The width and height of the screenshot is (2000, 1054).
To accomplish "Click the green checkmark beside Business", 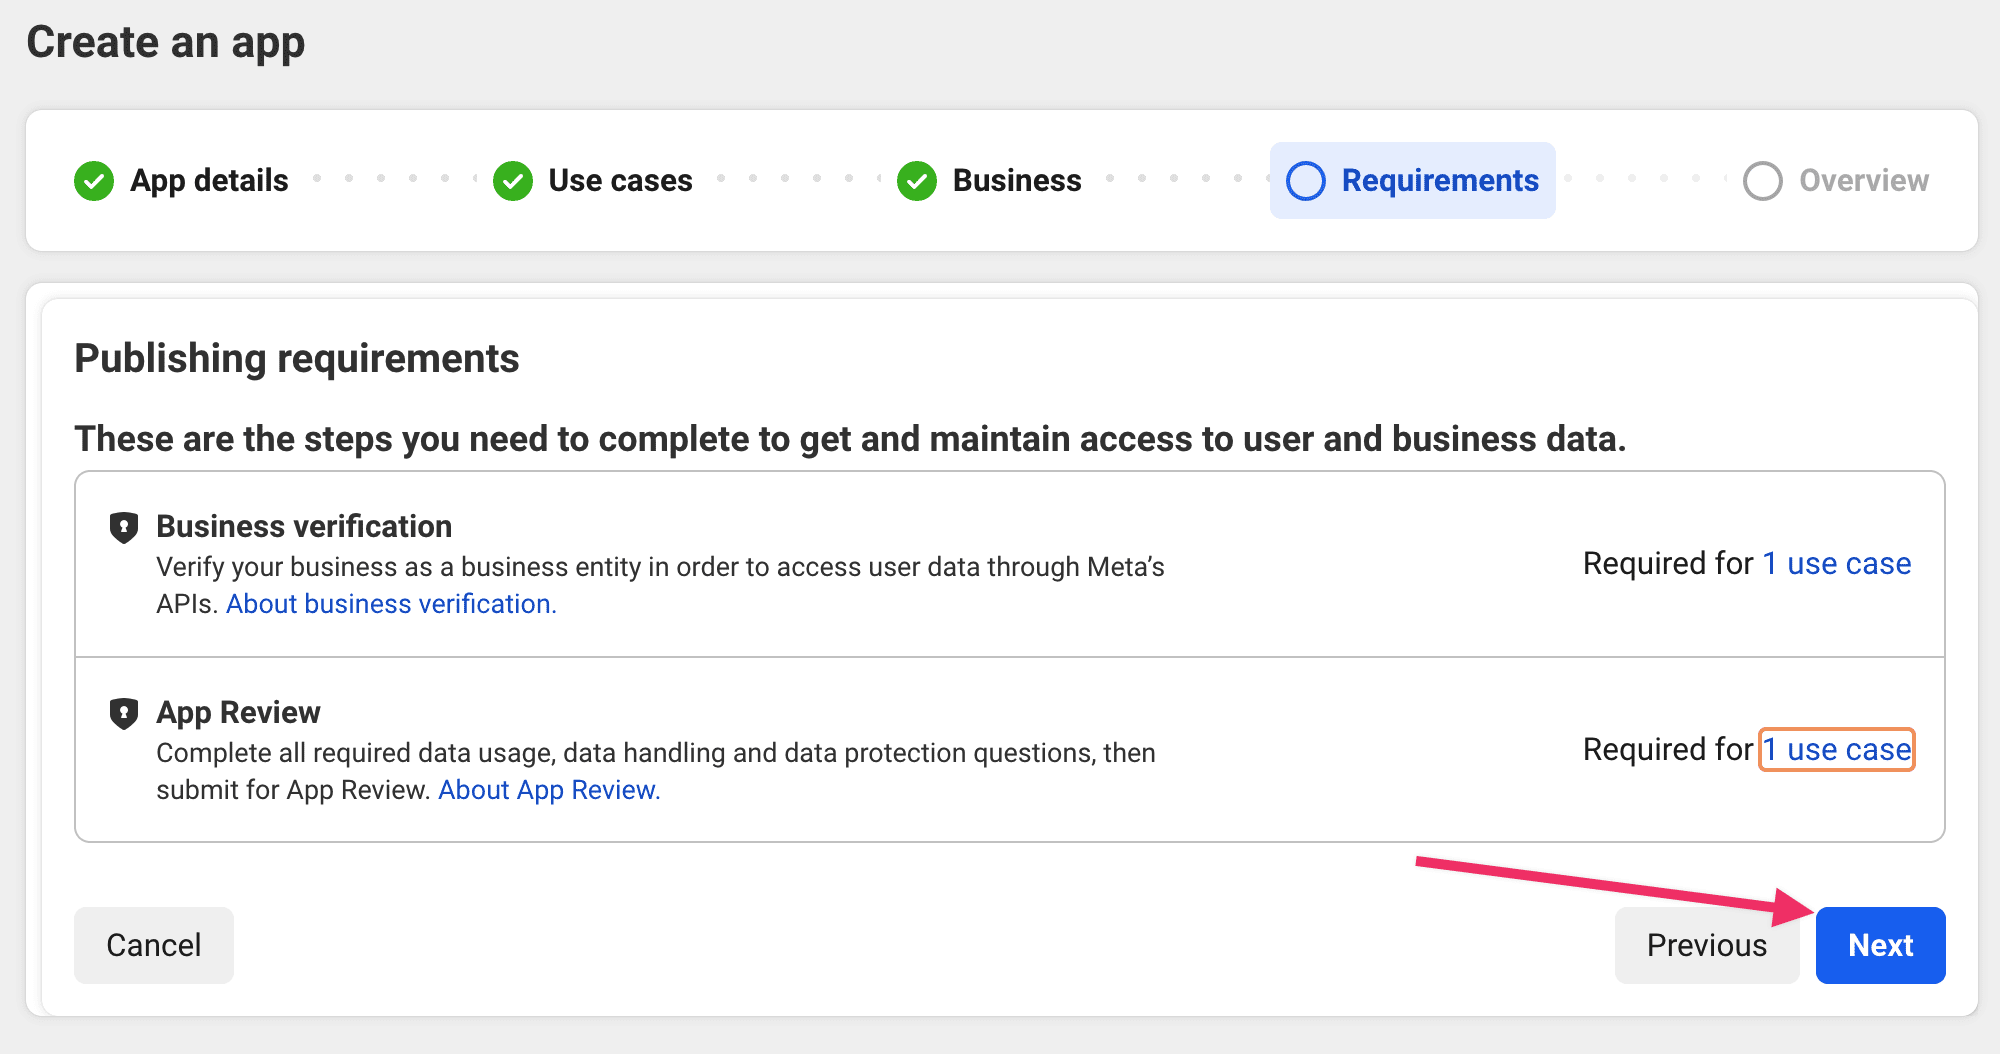I will point(917,181).
